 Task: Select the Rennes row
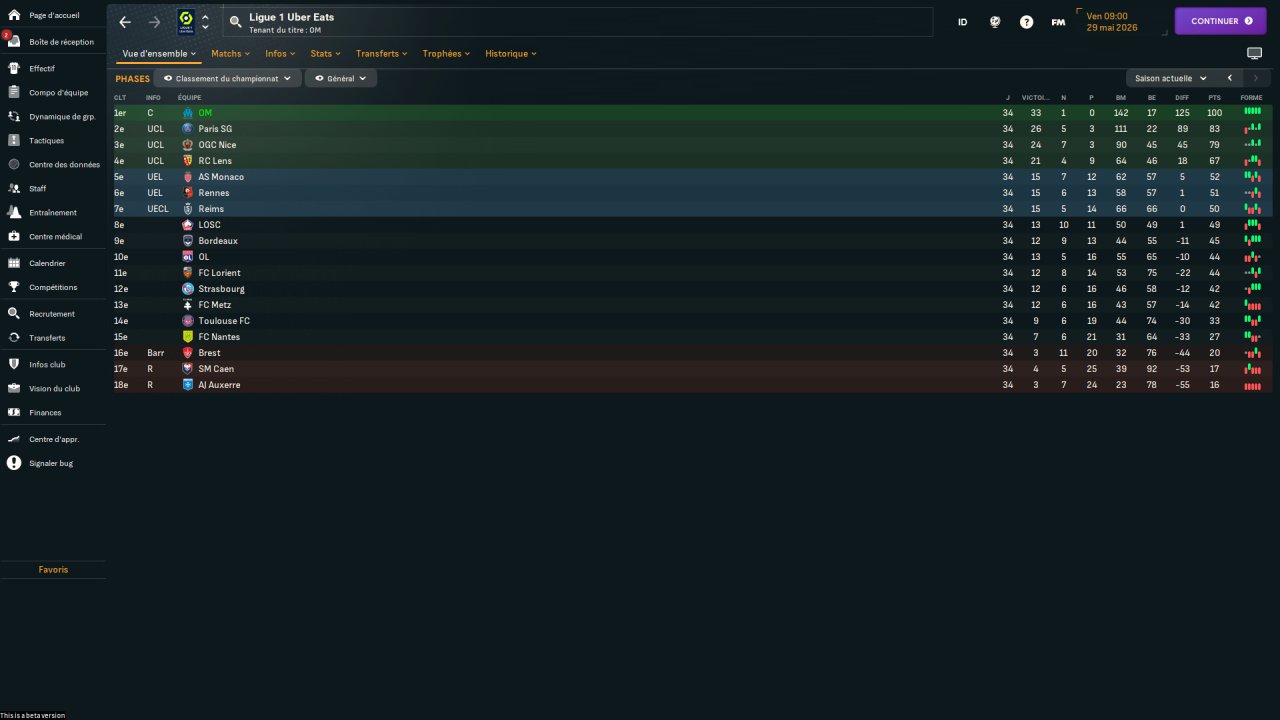click(693, 193)
